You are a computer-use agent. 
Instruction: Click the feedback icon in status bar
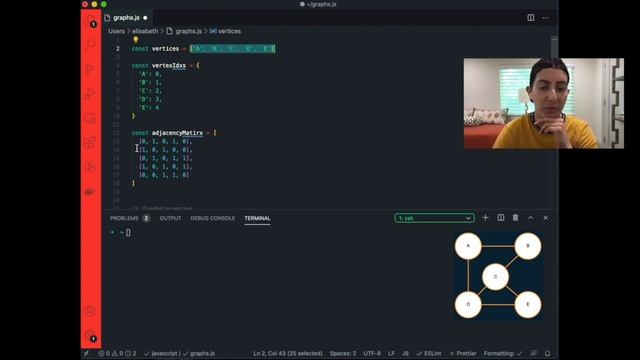[x=534, y=353]
